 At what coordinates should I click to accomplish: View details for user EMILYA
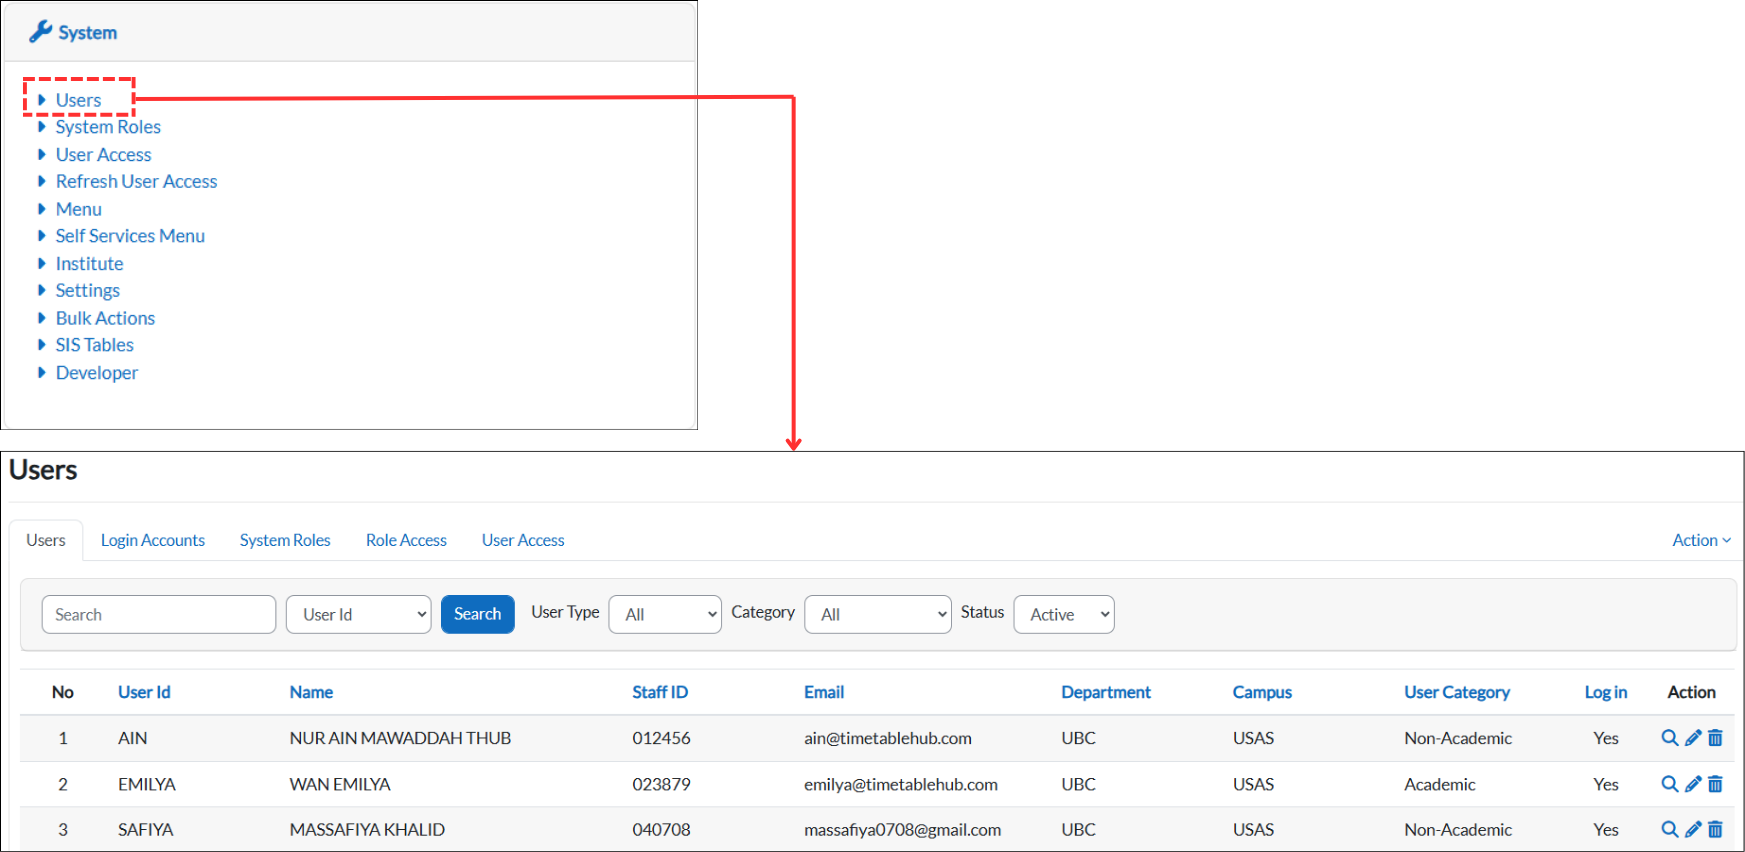click(x=1669, y=784)
